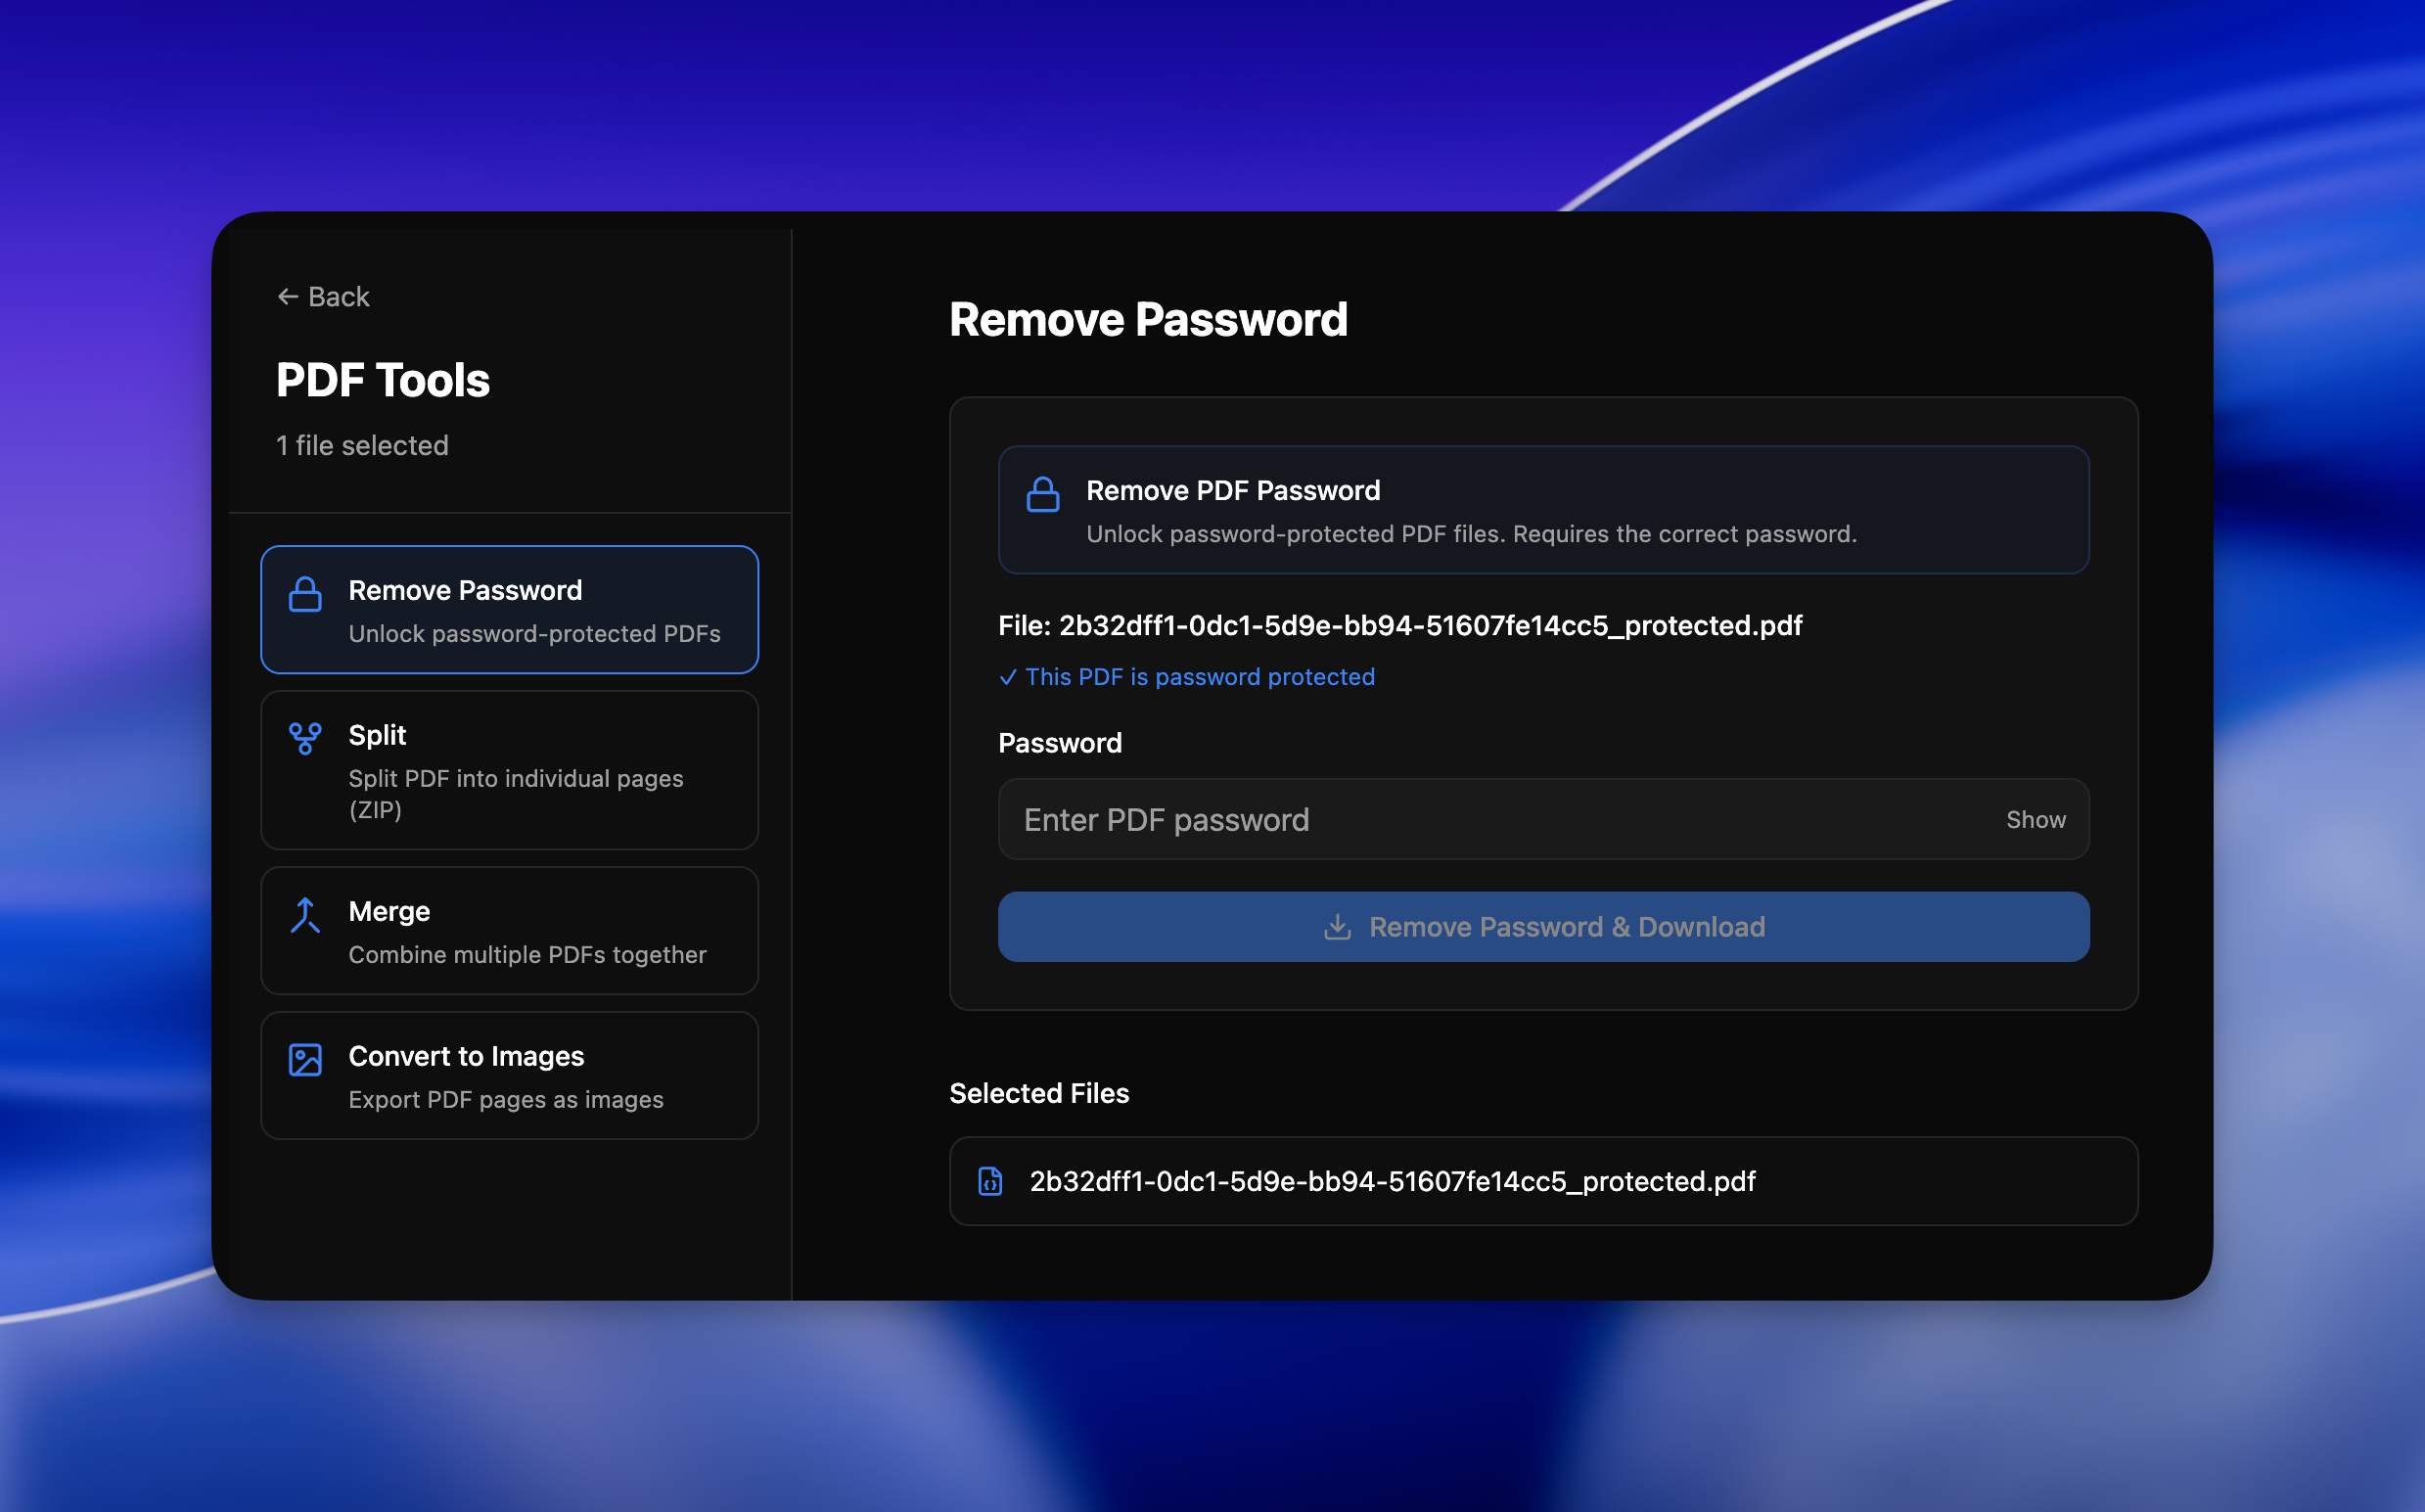
Task: Click the checkmark beside password protected status
Action: pyautogui.click(x=1008, y=677)
